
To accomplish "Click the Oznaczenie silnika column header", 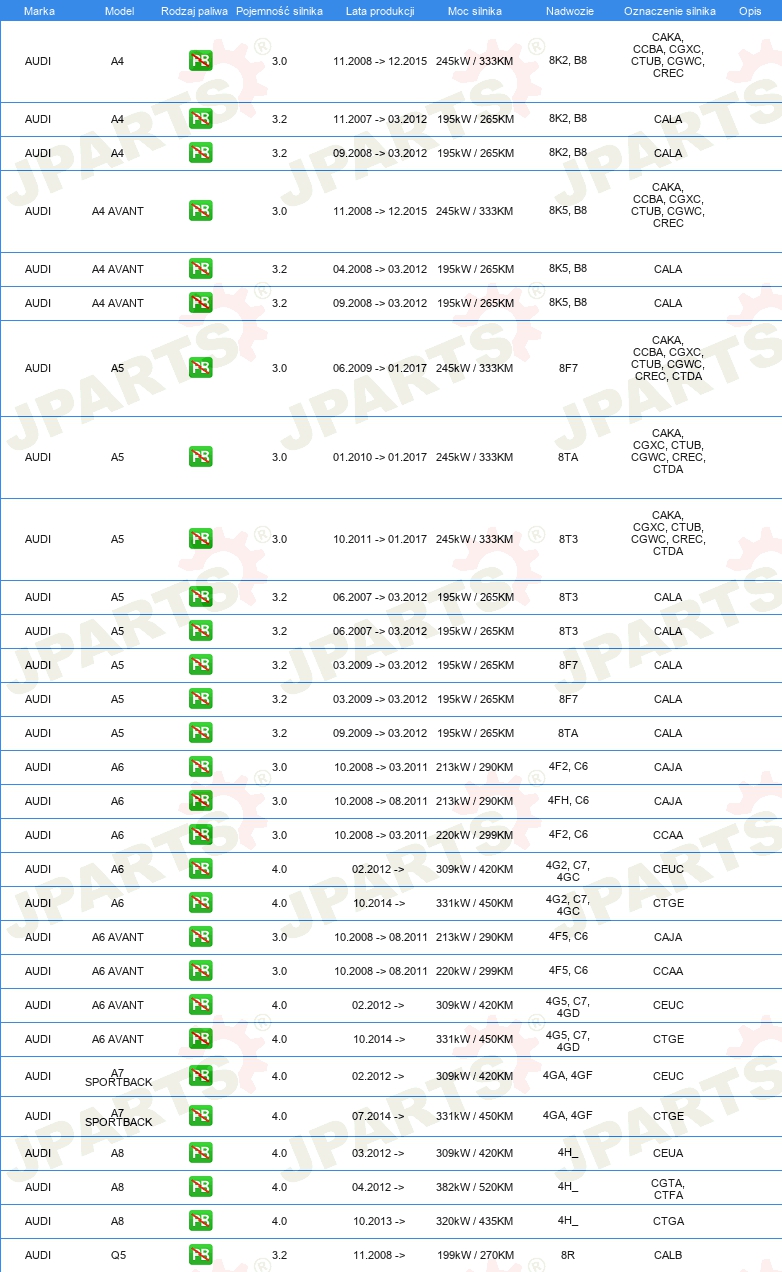I will click(669, 10).
